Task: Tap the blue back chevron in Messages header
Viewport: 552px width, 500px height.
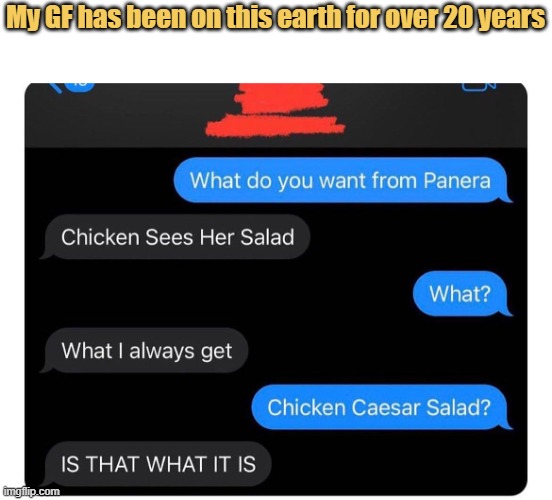Action: click(x=54, y=87)
